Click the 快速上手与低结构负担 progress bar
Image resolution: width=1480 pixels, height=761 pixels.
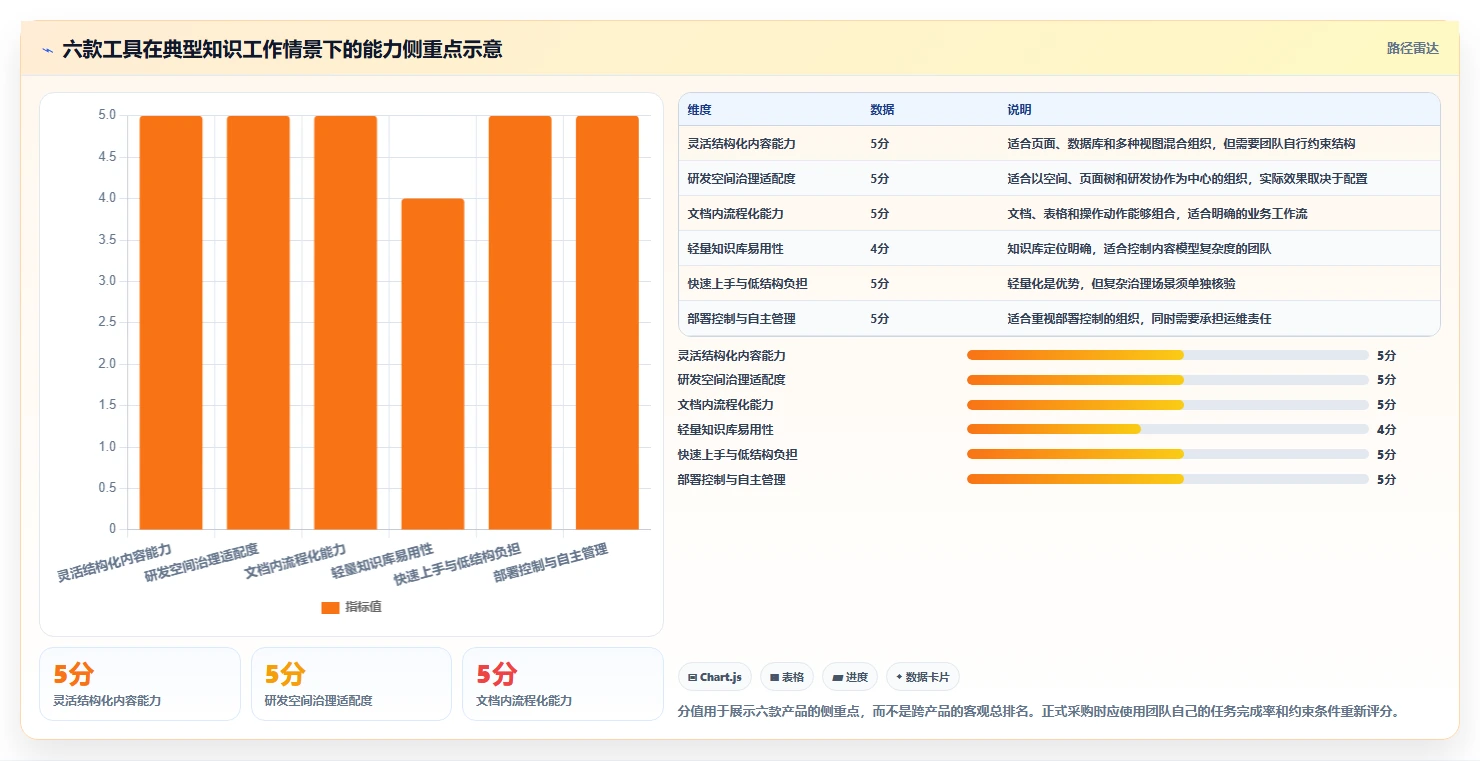point(1167,454)
